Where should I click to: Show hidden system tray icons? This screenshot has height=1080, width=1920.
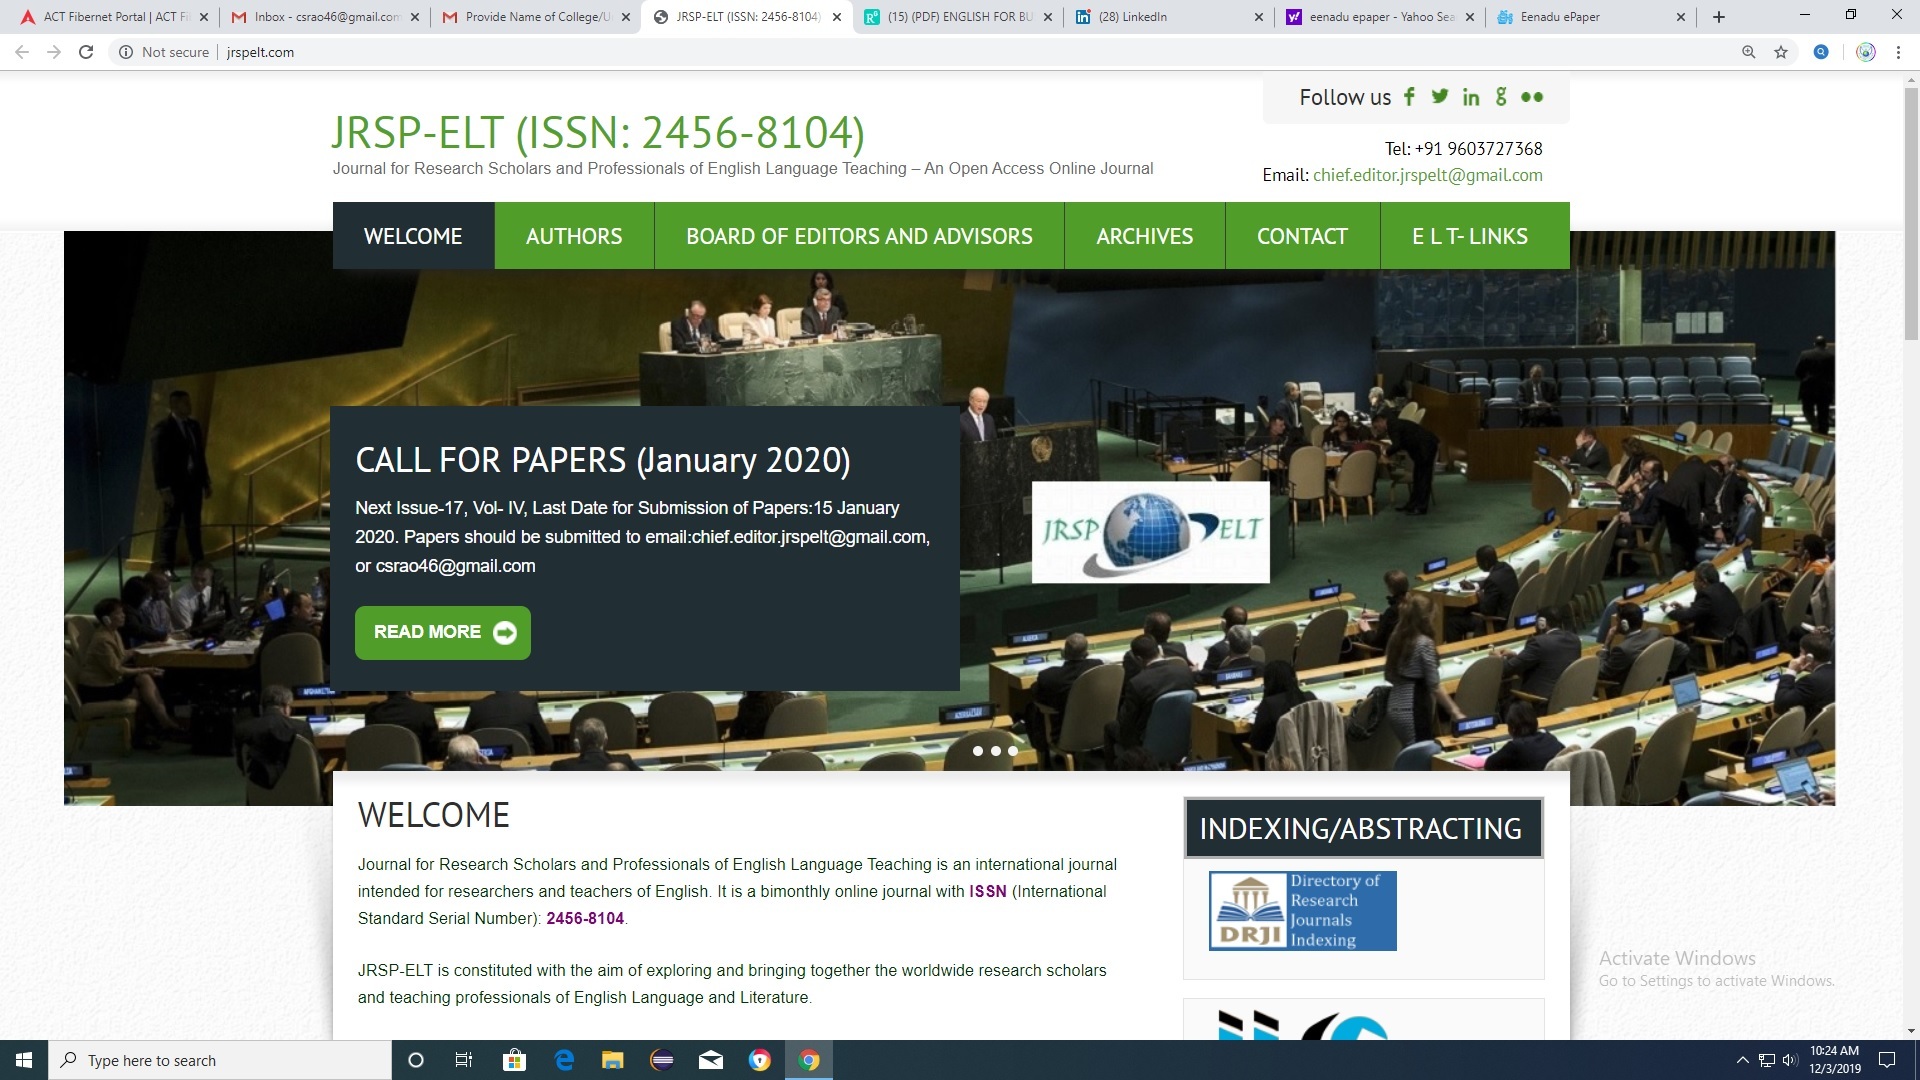click(1742, 1060)
